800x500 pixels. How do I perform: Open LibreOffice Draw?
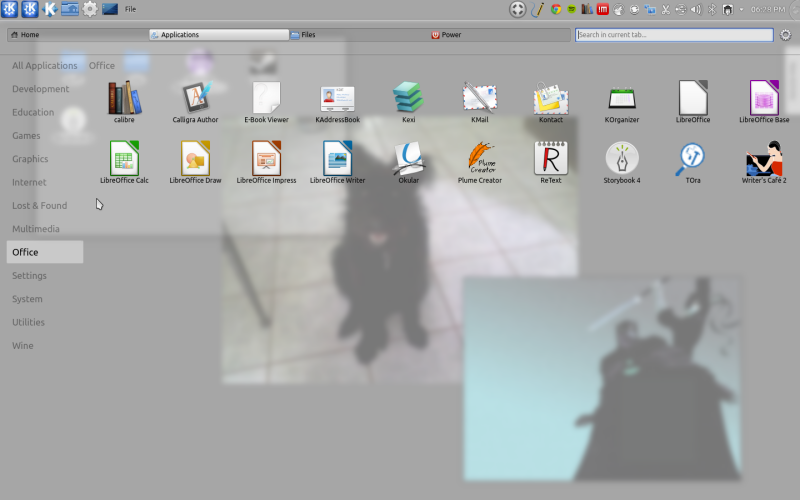(x=195, y=162)
